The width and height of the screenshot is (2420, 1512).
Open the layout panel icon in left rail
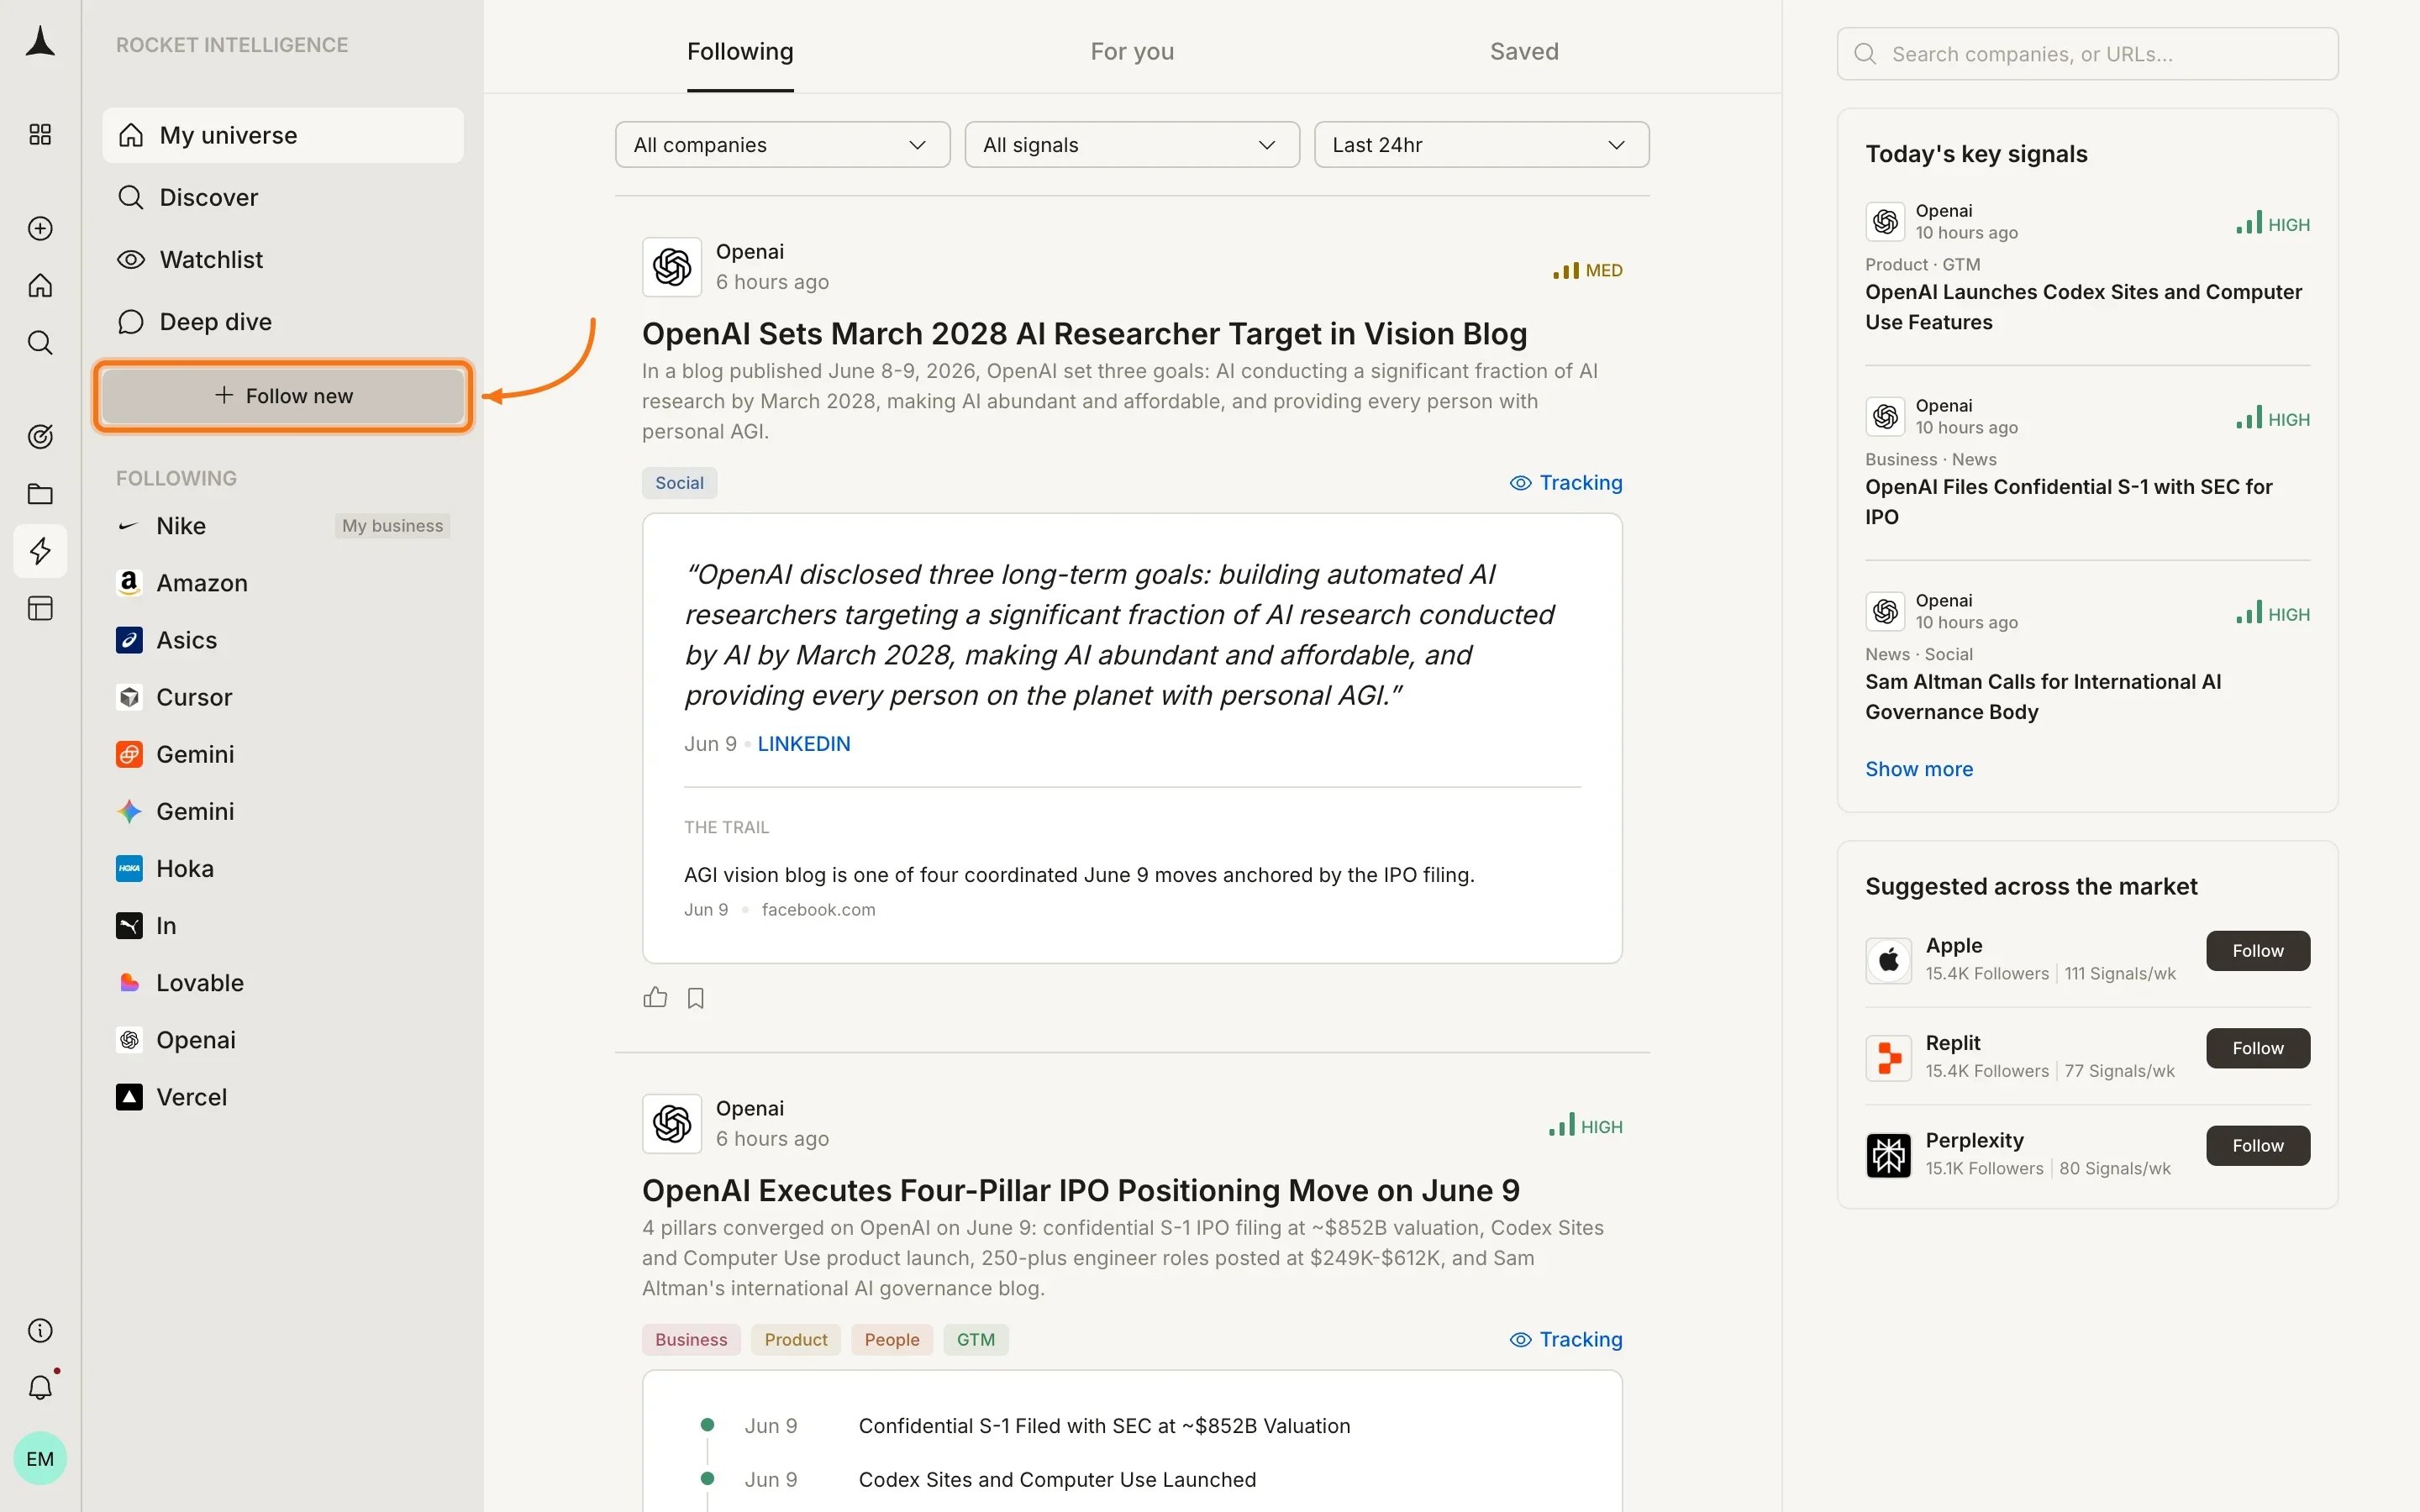pos(40,608)
